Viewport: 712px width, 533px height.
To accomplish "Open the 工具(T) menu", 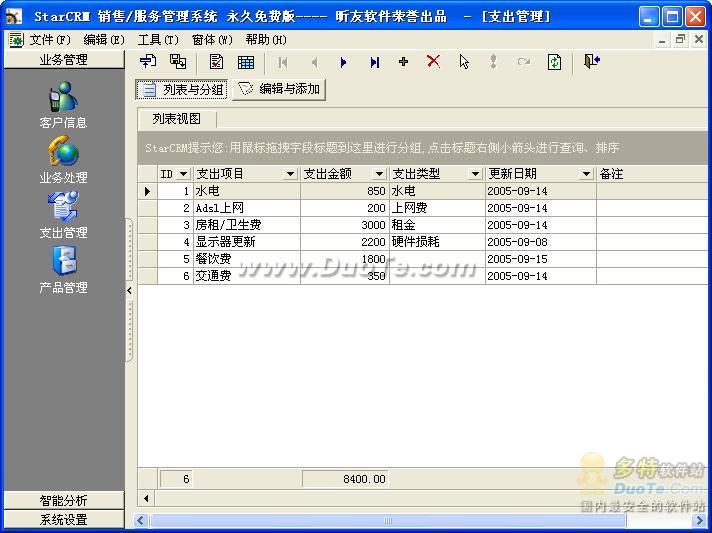I will coord(158,40).
